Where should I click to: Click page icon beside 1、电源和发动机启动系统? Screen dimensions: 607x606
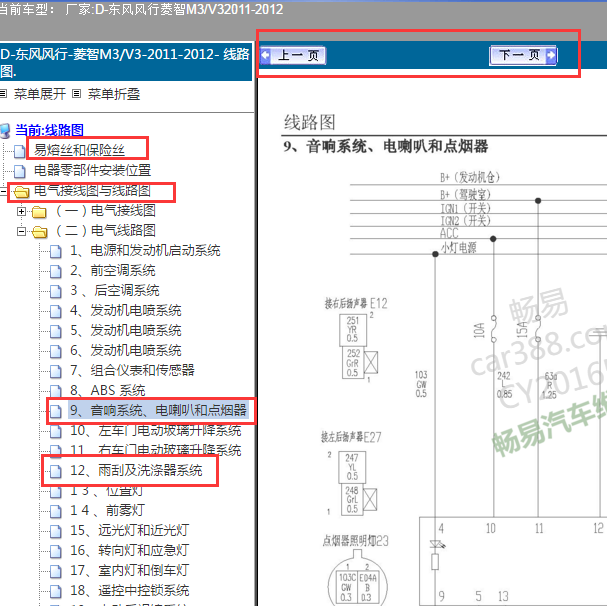coord(56,251)
